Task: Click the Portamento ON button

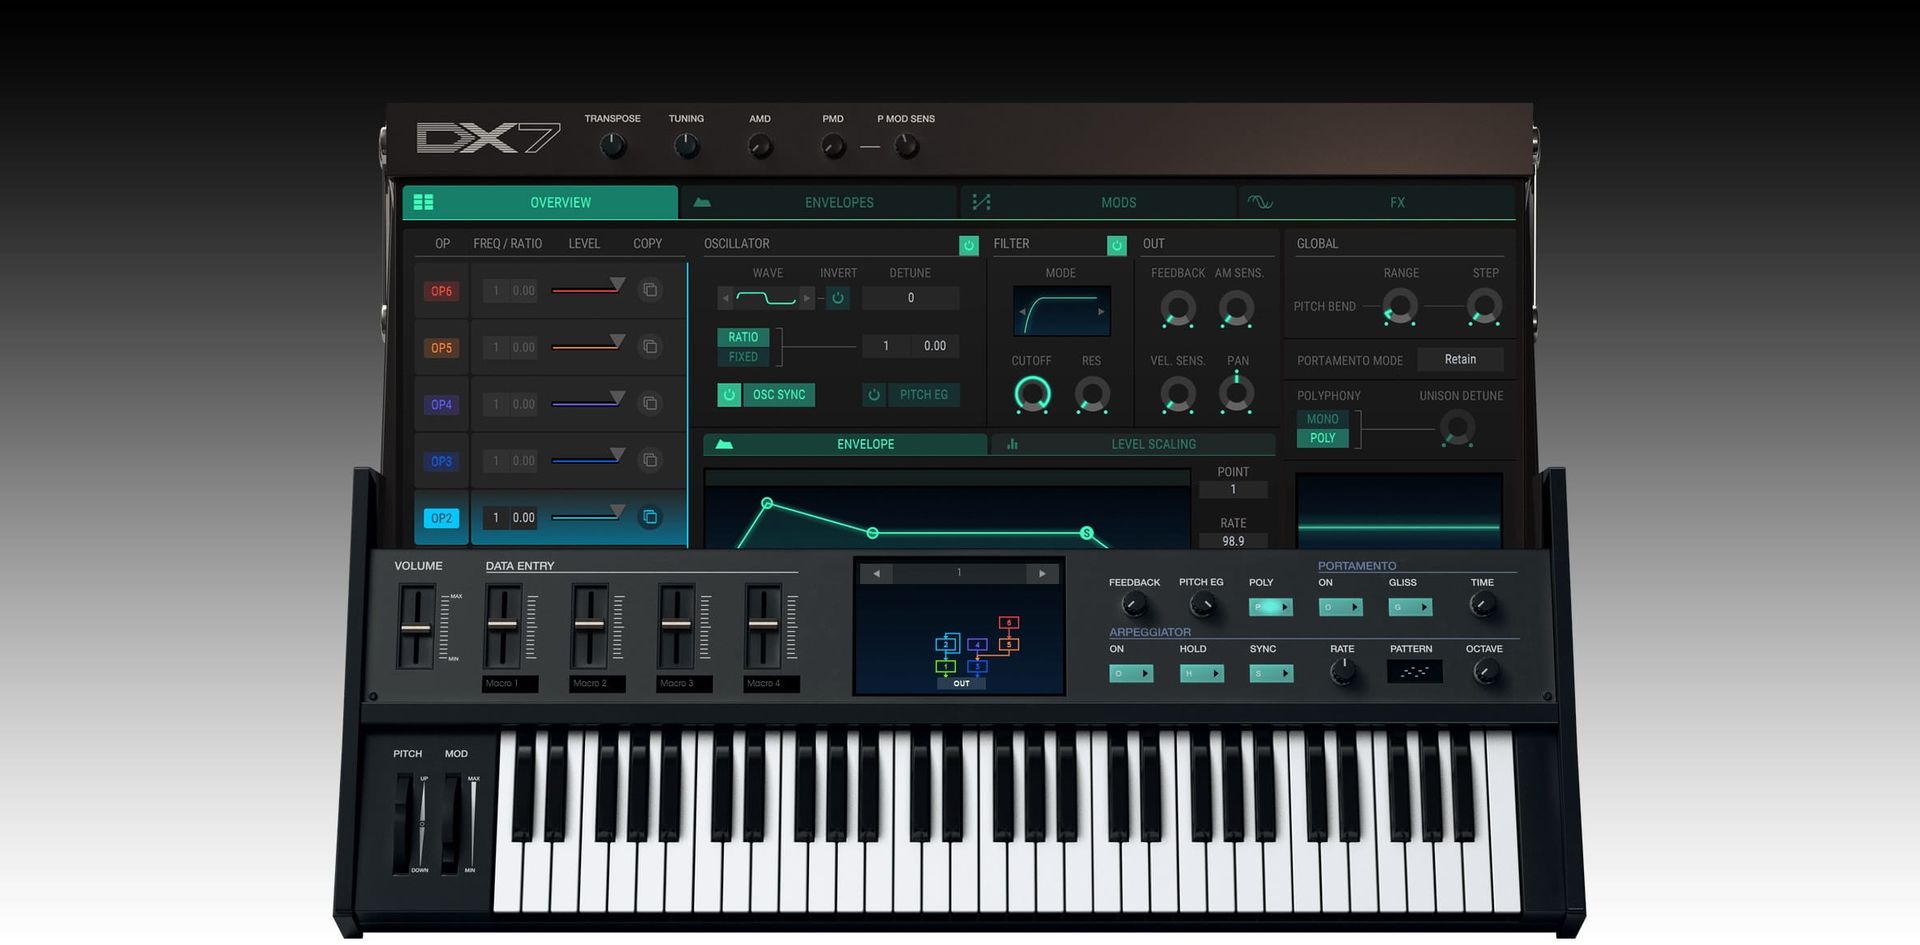Action: point(1341,607)
